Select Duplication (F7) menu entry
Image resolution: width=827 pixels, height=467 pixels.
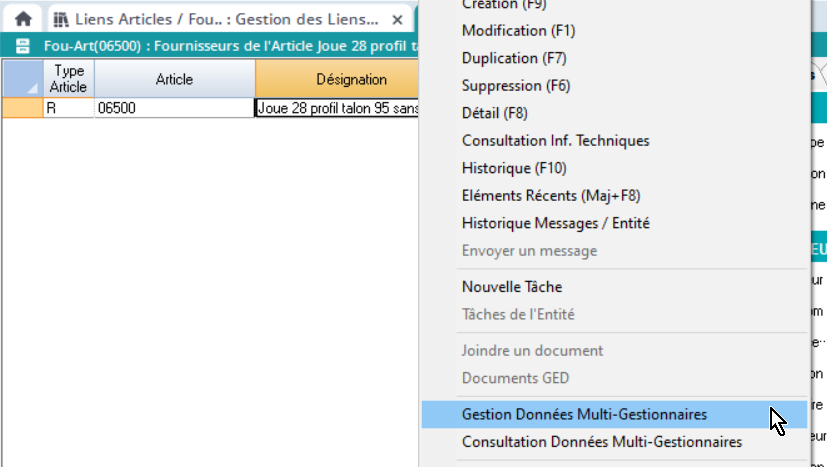[514, 58]
